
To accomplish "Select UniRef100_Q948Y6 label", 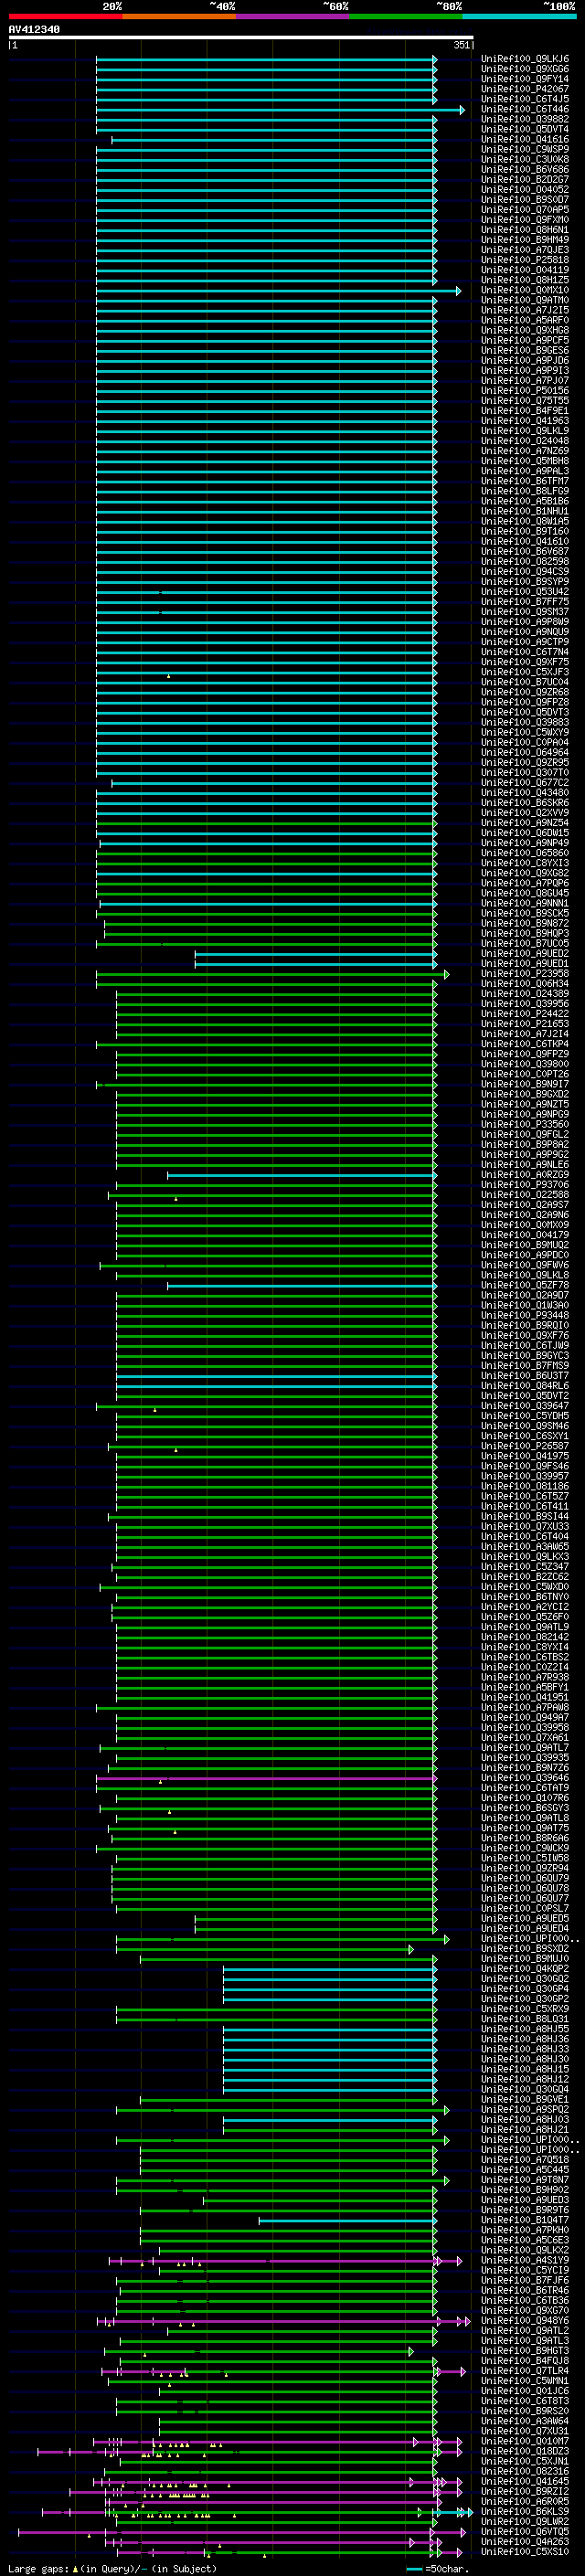I will pos(525,2321).
